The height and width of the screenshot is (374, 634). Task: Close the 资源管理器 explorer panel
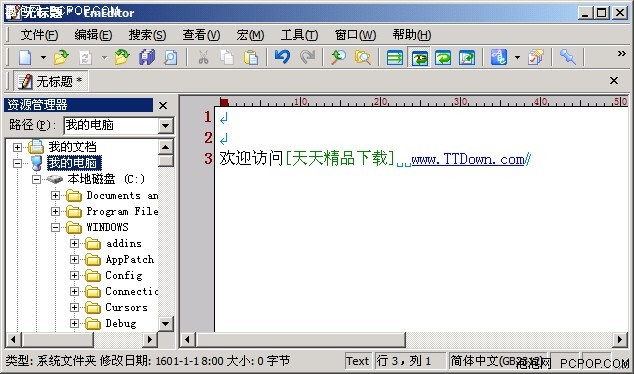pyautogui.click(x=163, y=106)
